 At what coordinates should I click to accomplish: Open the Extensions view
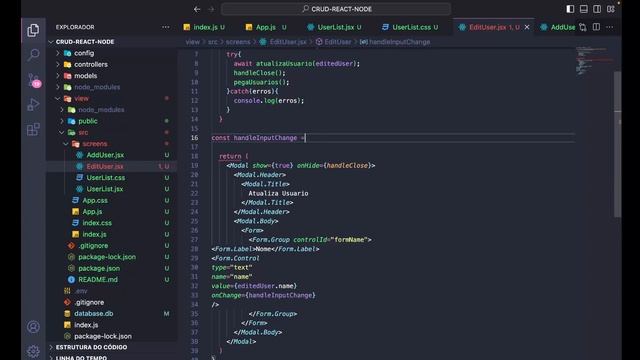pyautogui.click(x=33, y=130)
